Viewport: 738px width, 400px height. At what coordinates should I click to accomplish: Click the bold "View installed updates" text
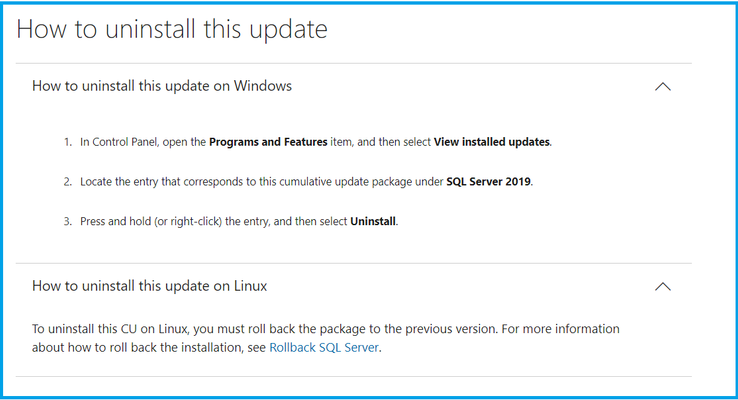point(492,142)
